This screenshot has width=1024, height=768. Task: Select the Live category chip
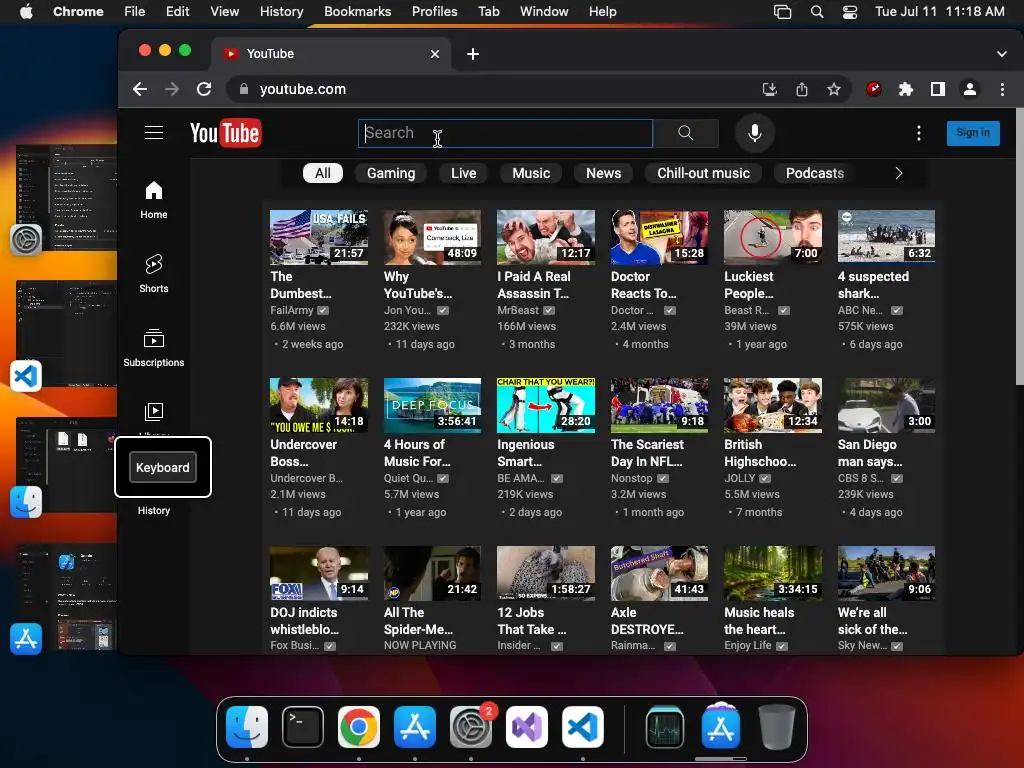tap(464, 173)
